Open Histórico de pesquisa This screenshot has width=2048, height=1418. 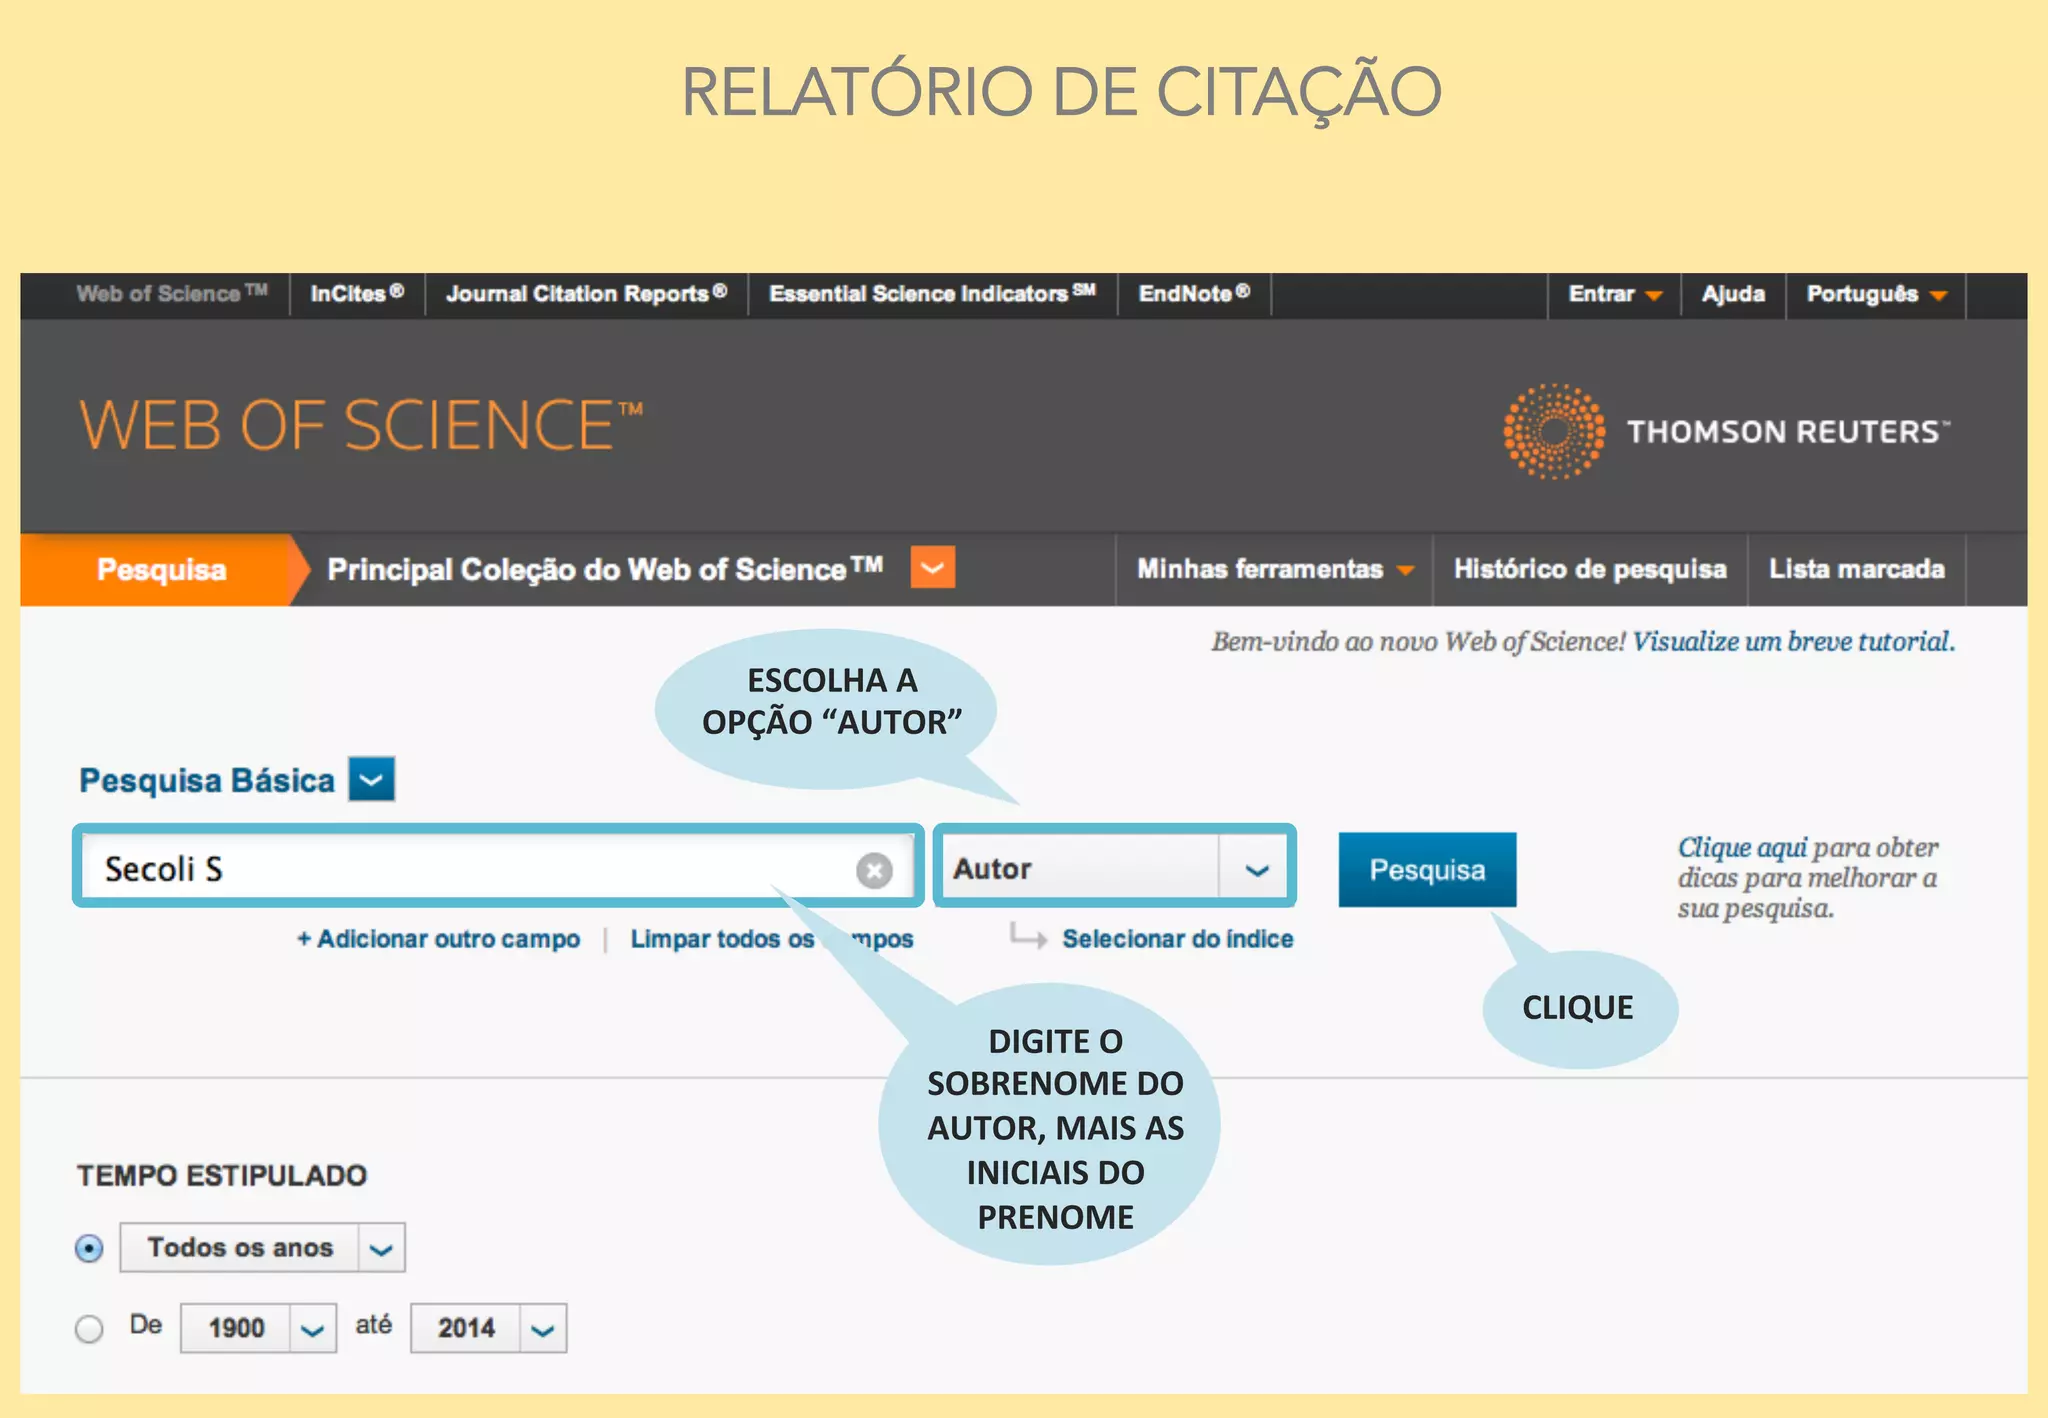[x=1590, y=569]
